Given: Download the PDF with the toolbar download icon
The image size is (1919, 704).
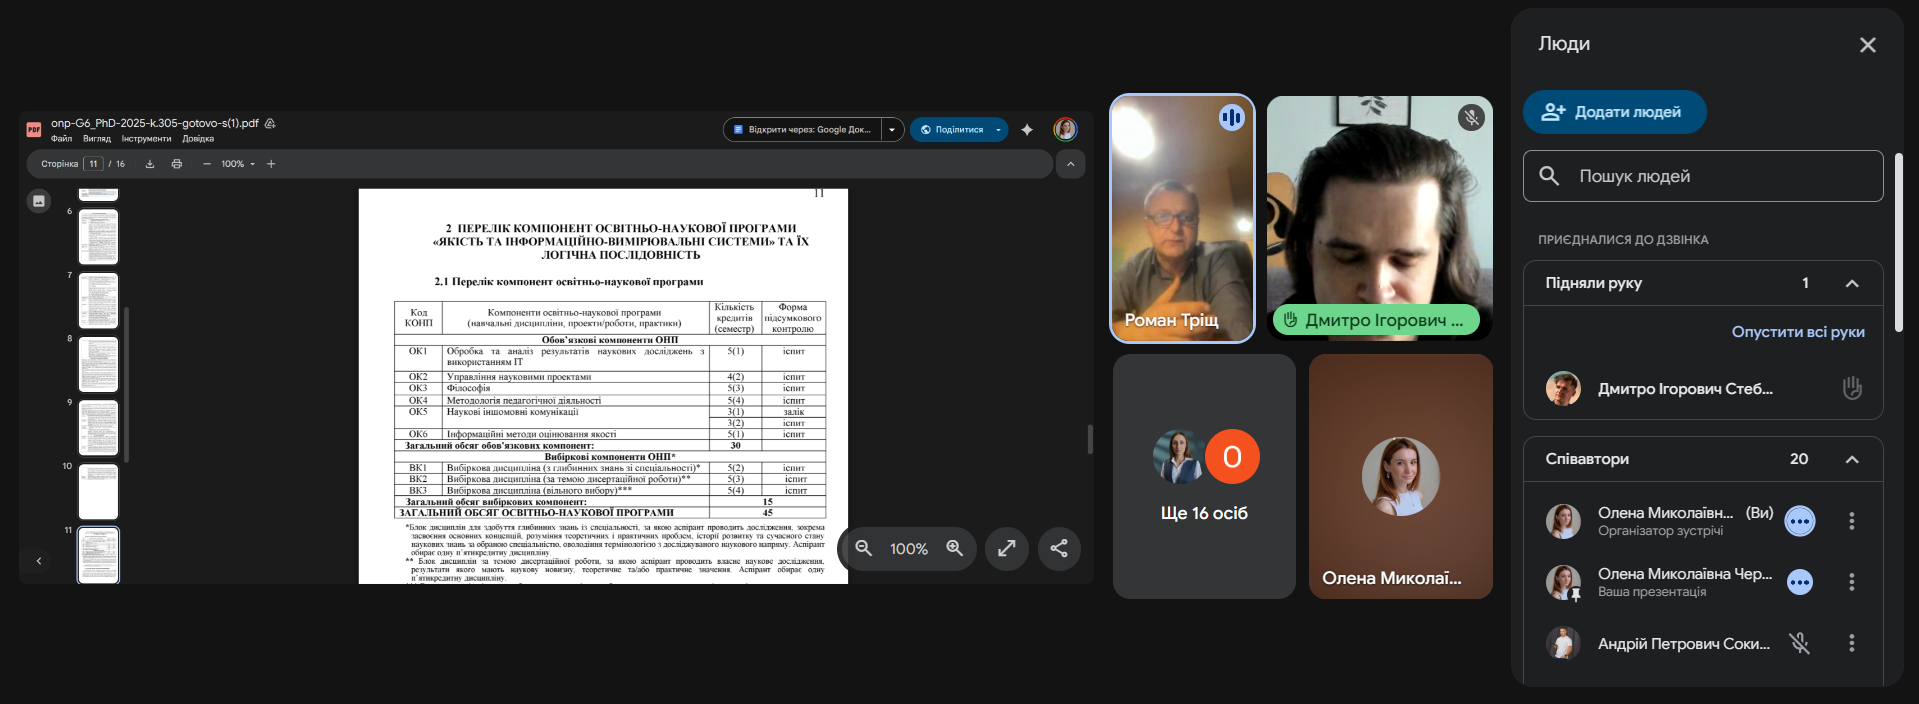Looking at the screenshot, I should point(150,164).
